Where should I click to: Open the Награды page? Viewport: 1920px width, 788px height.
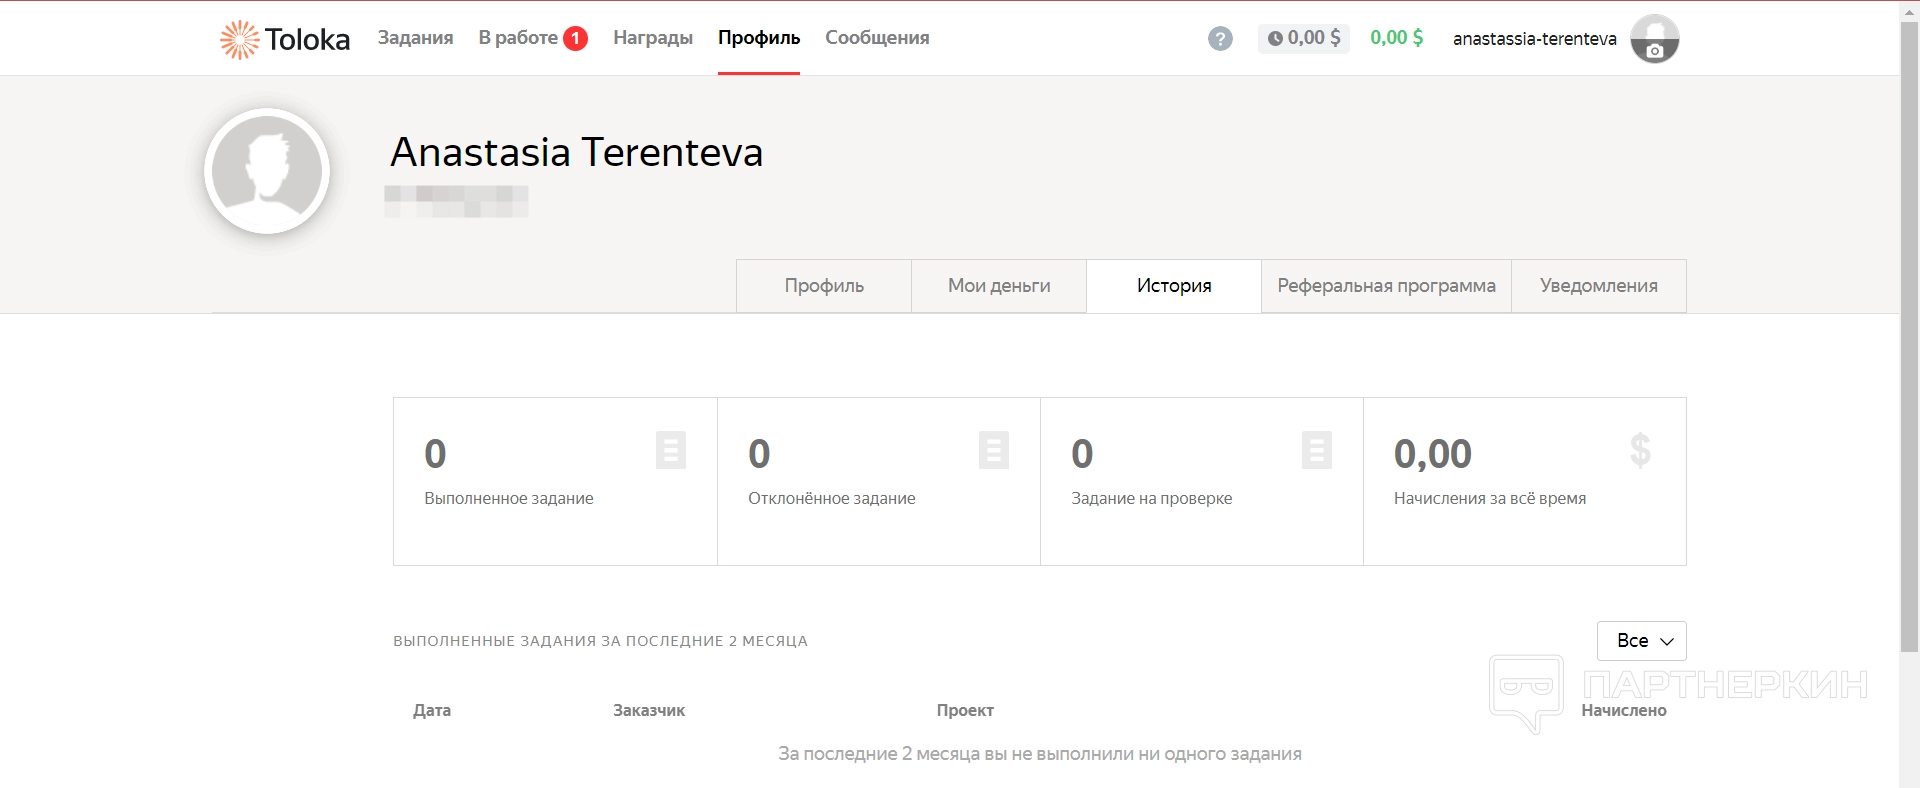[x=653, y=38]
